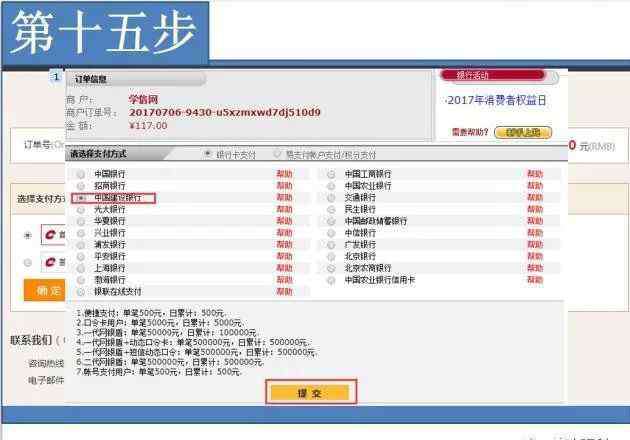The width and height of the screenshot is (630, 440).
Task: Select the 交通银行 radio button
Action: coord(331,198)
